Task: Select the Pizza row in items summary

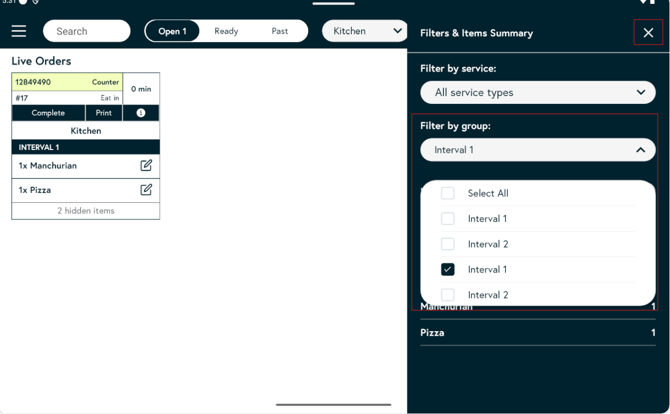Action: coord(537,332)
